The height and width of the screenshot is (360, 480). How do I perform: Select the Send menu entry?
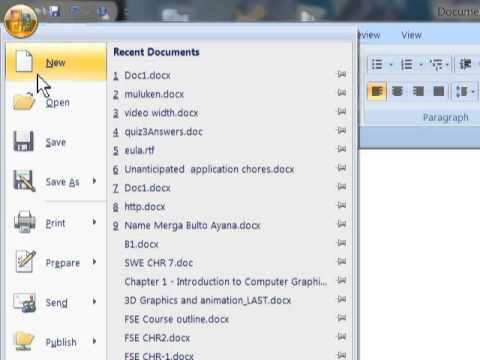click(x=56, y=302)
